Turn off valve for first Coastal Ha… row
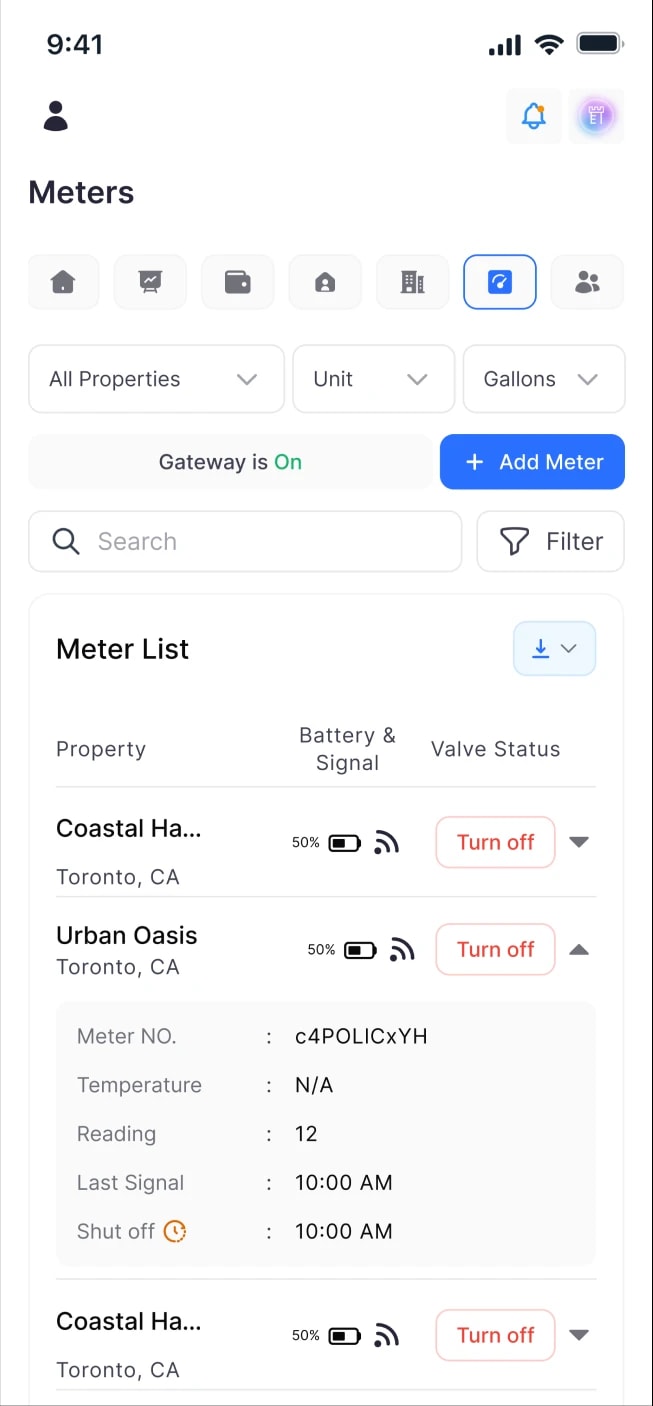This screenshot has height=1406, width=653. (x=495, y=842)
